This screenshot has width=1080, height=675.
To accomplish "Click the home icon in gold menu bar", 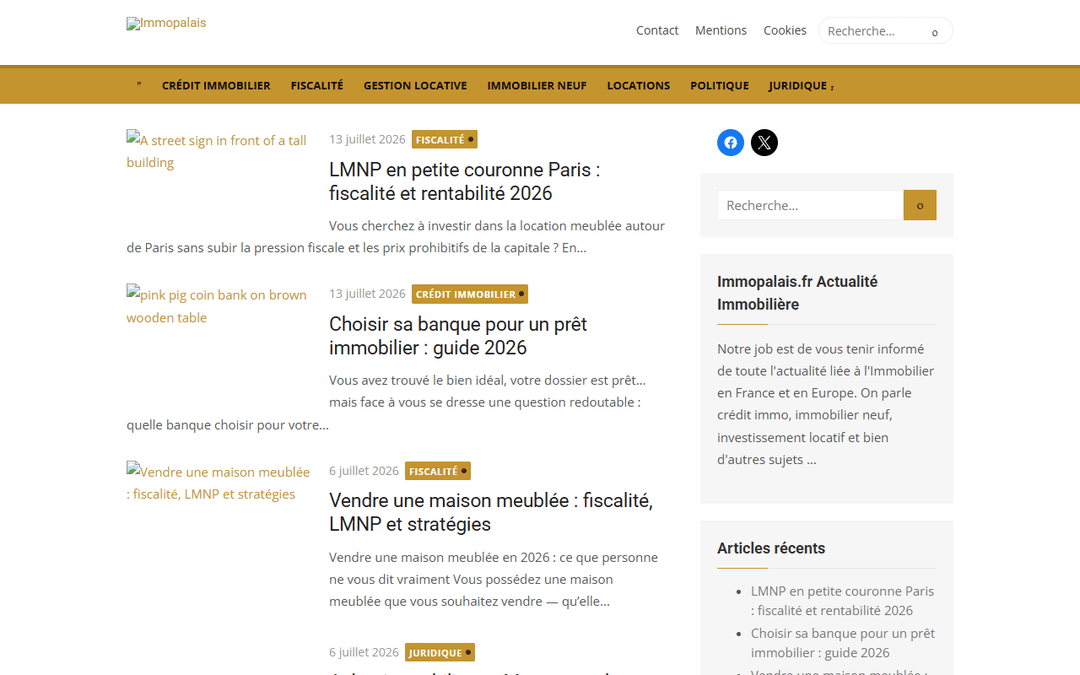I will pos(139,85).
